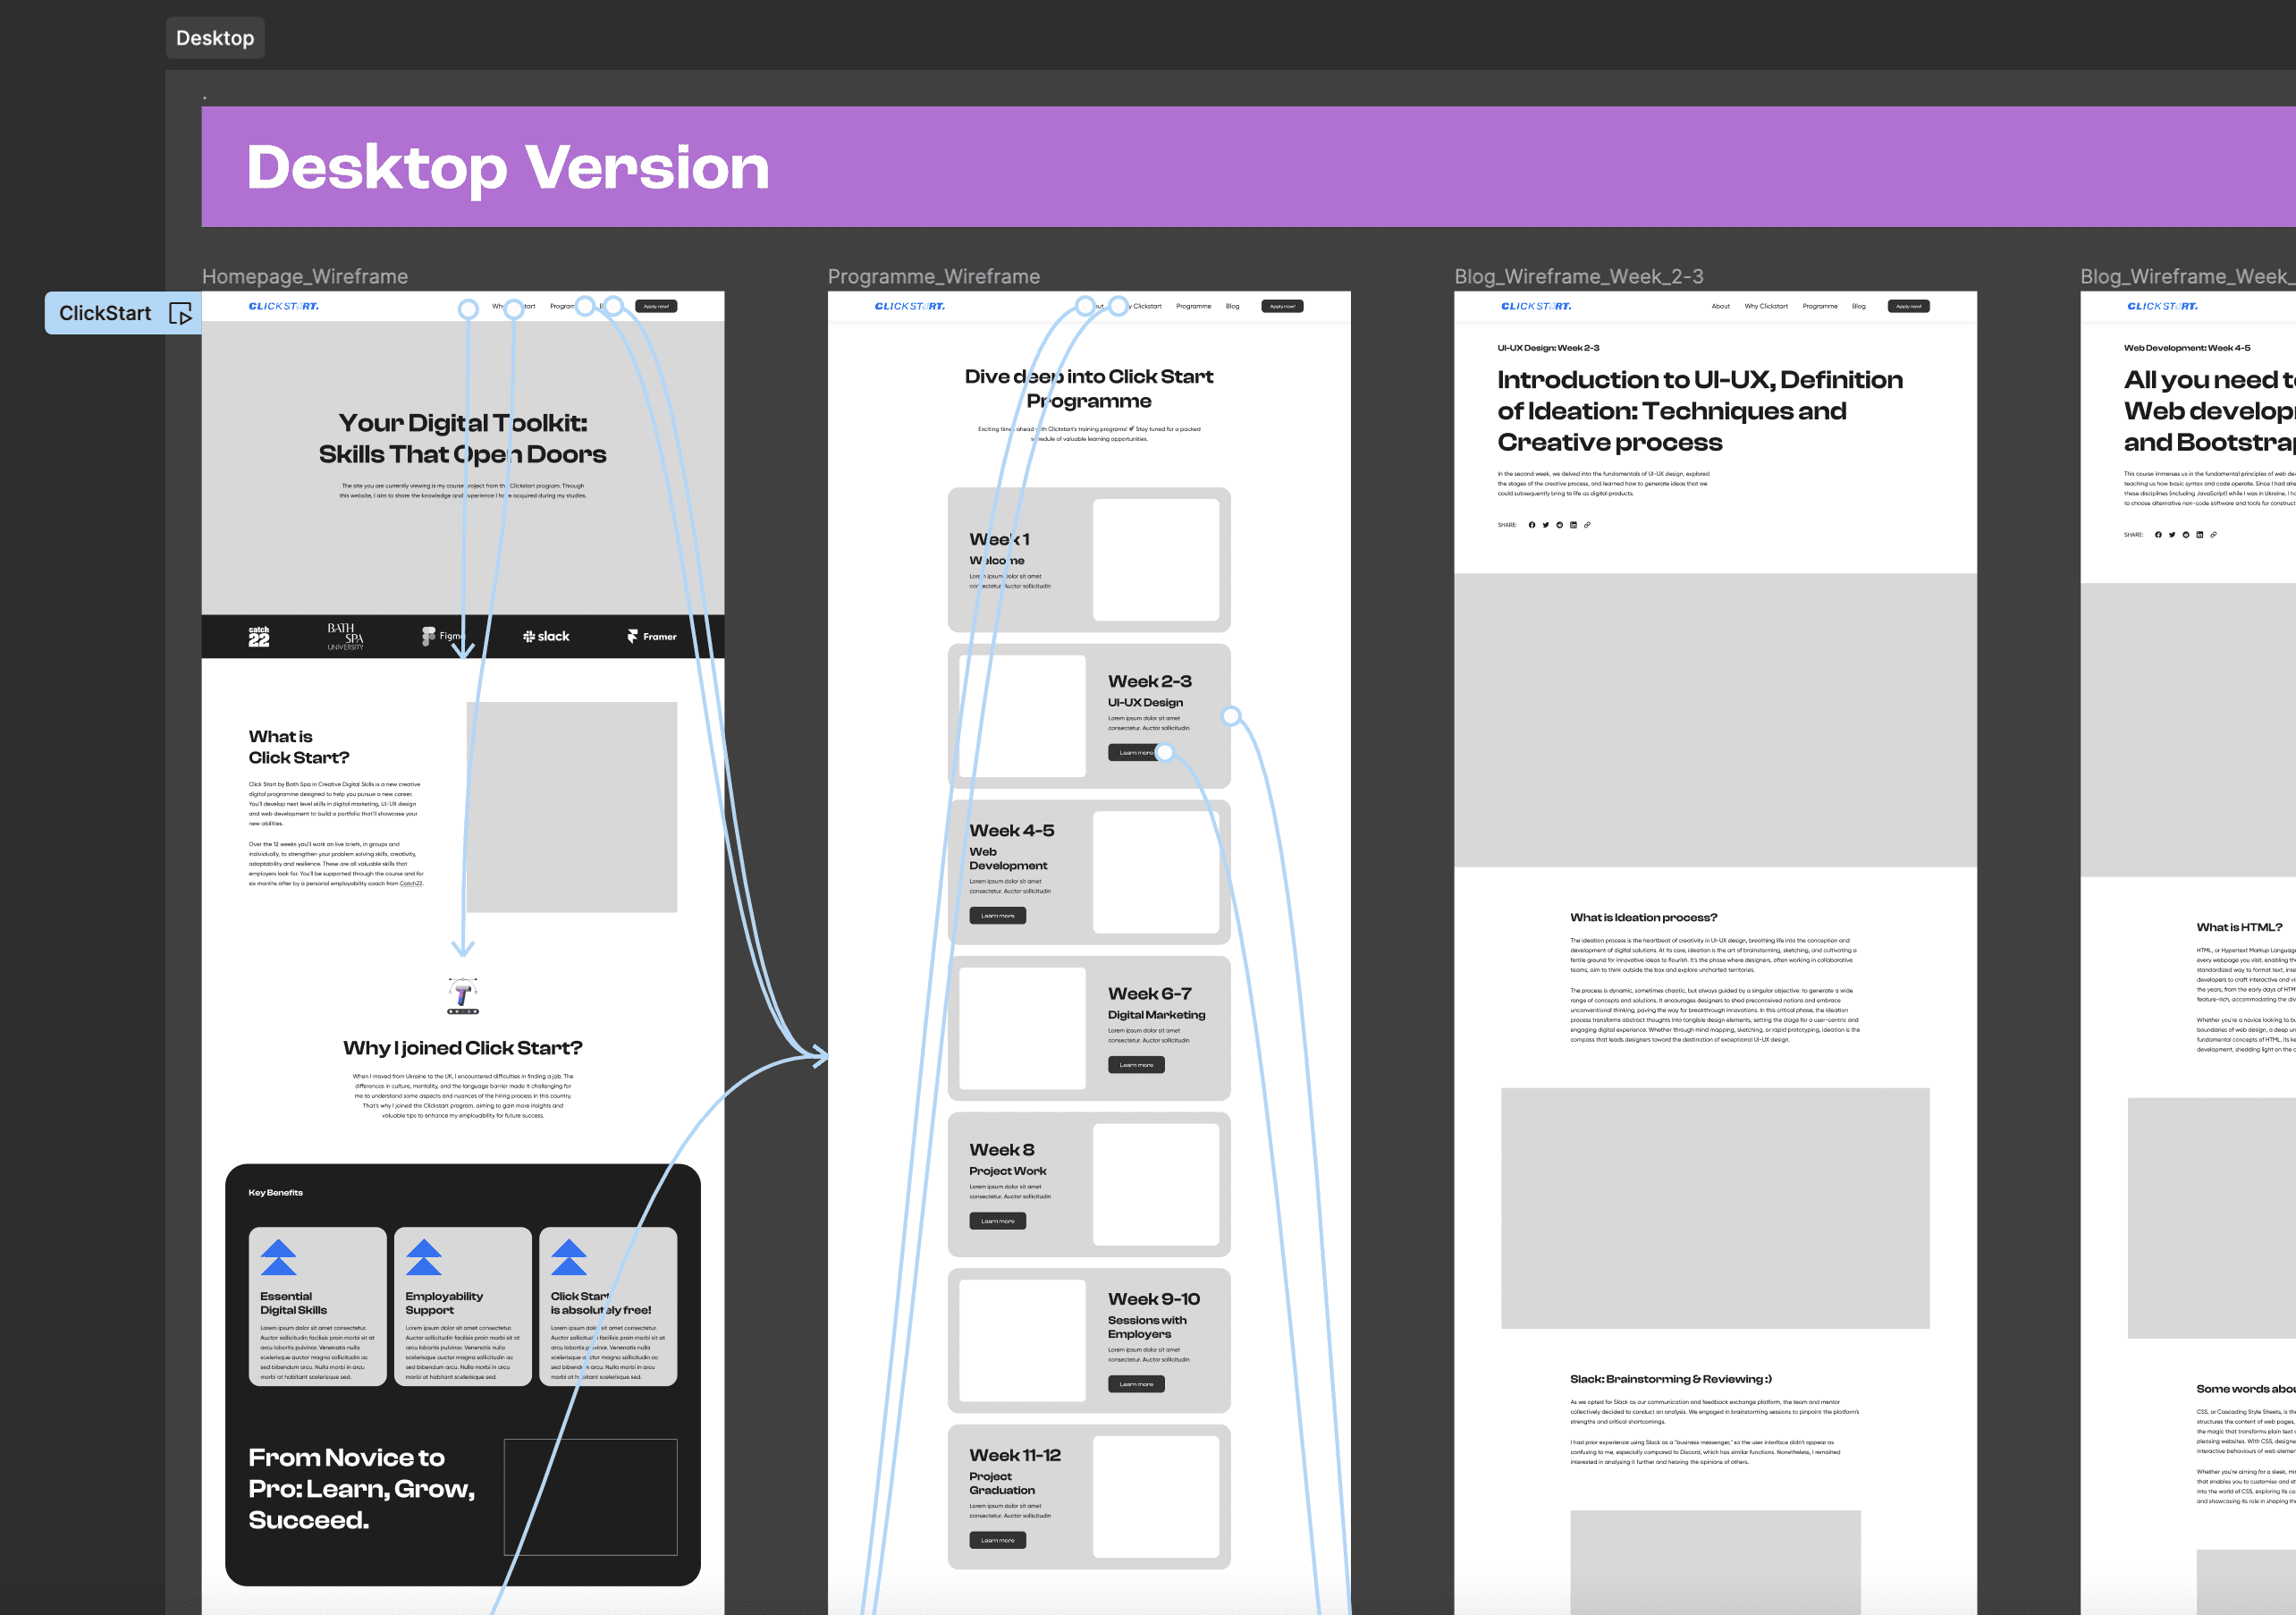Open Why Clickstart nav item in Blog Week 2-3 wireframe
The height and width of the screenshot is (1615, 2296).
click(1766, 306)
